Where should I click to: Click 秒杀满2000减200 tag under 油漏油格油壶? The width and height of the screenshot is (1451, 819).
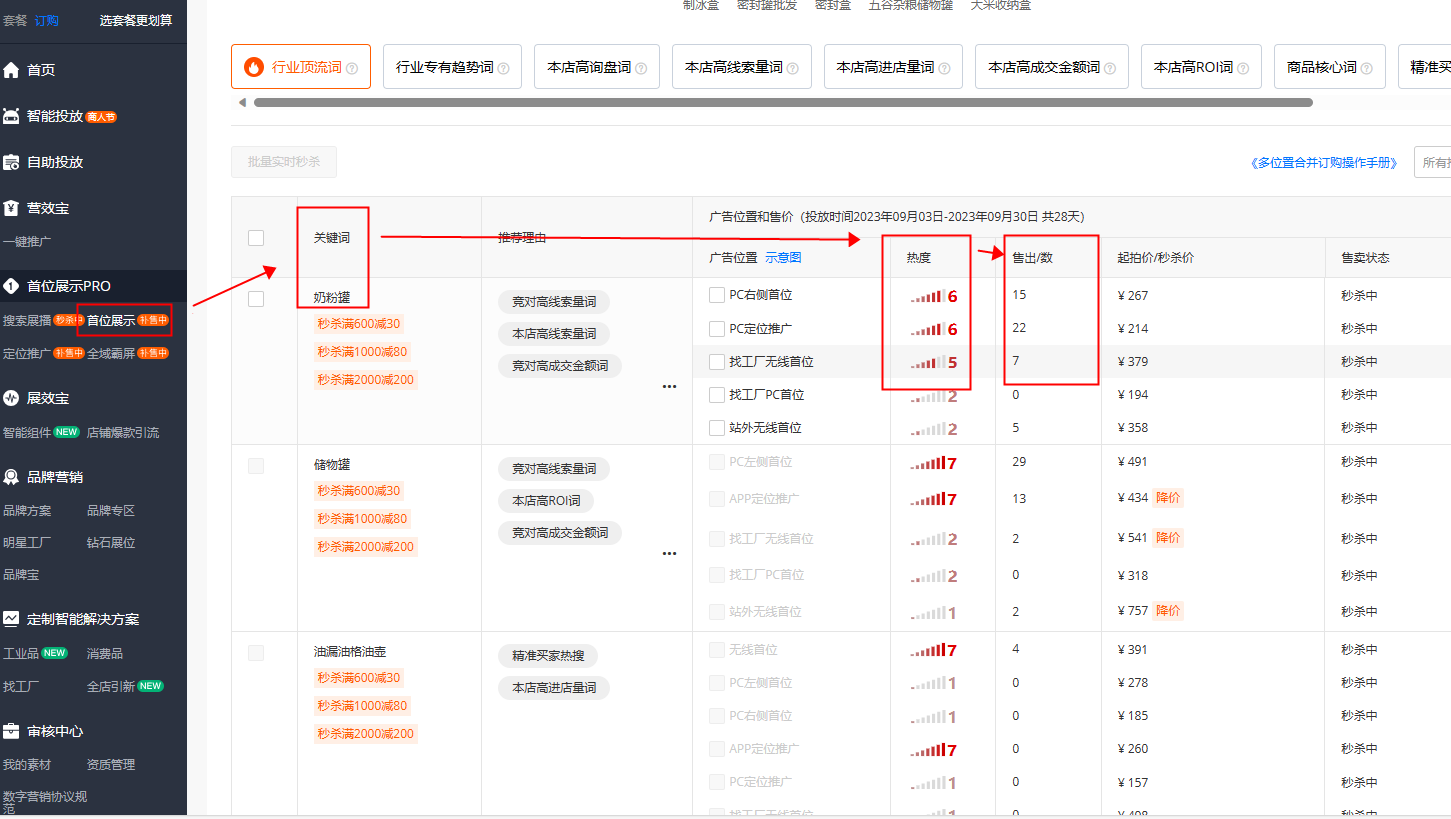coord(366,734)
